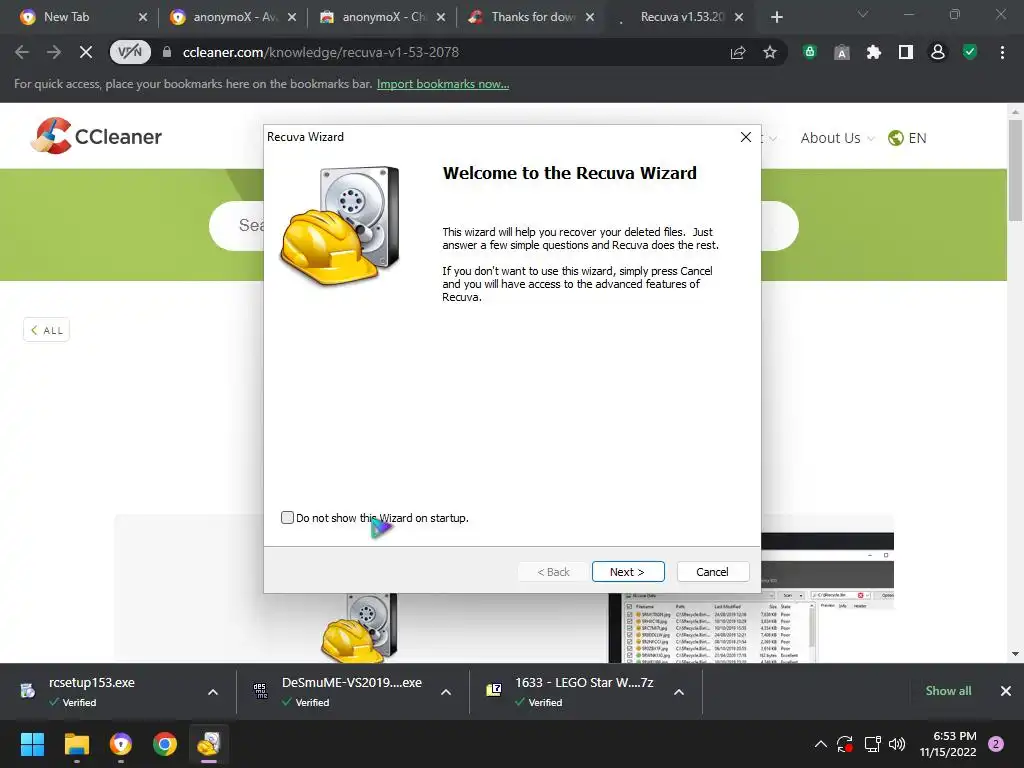
Task: Click the VPN badge in address bar
Action: [x=130, y=52]
